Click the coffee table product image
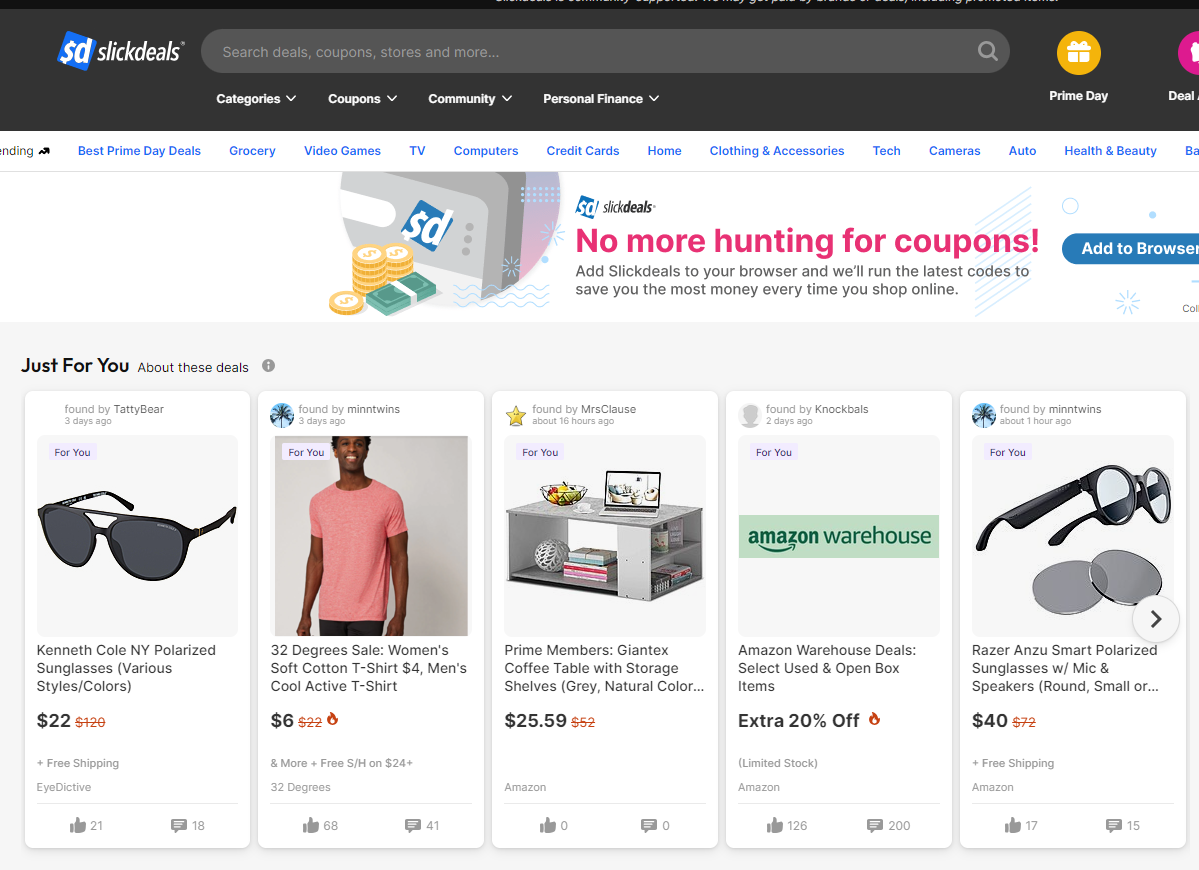The width and height of the screenshot is (1199, 870). [605, 535]
